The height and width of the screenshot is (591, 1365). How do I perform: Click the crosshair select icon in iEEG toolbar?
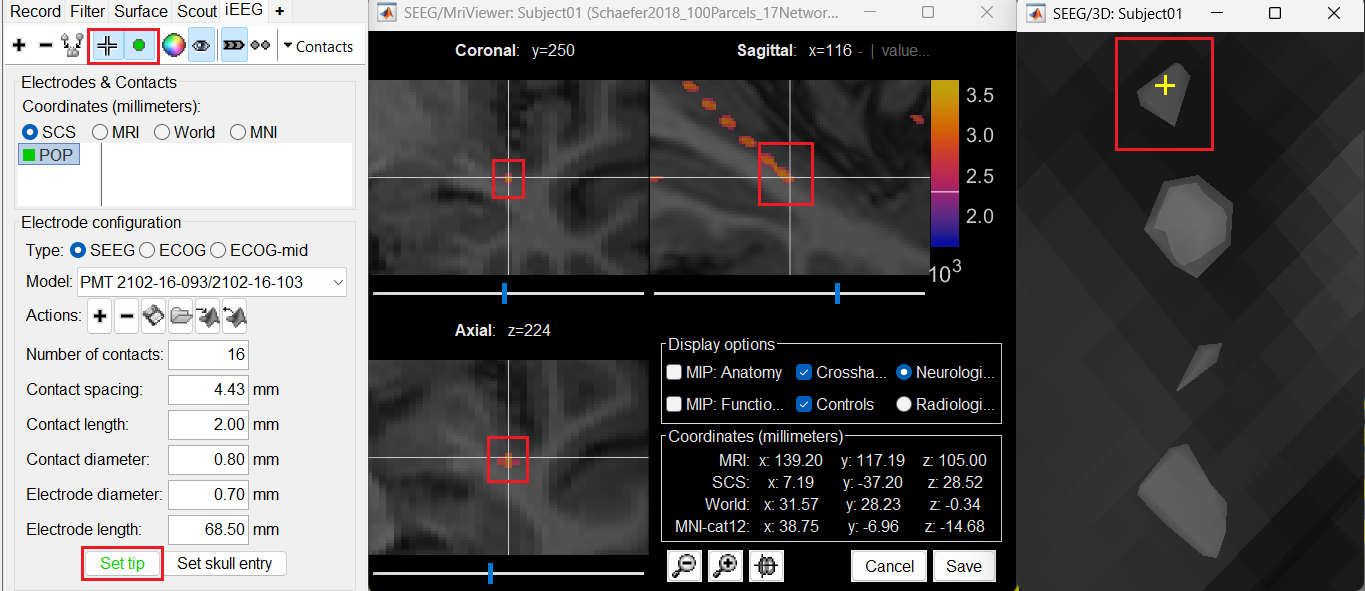(106, 46)
